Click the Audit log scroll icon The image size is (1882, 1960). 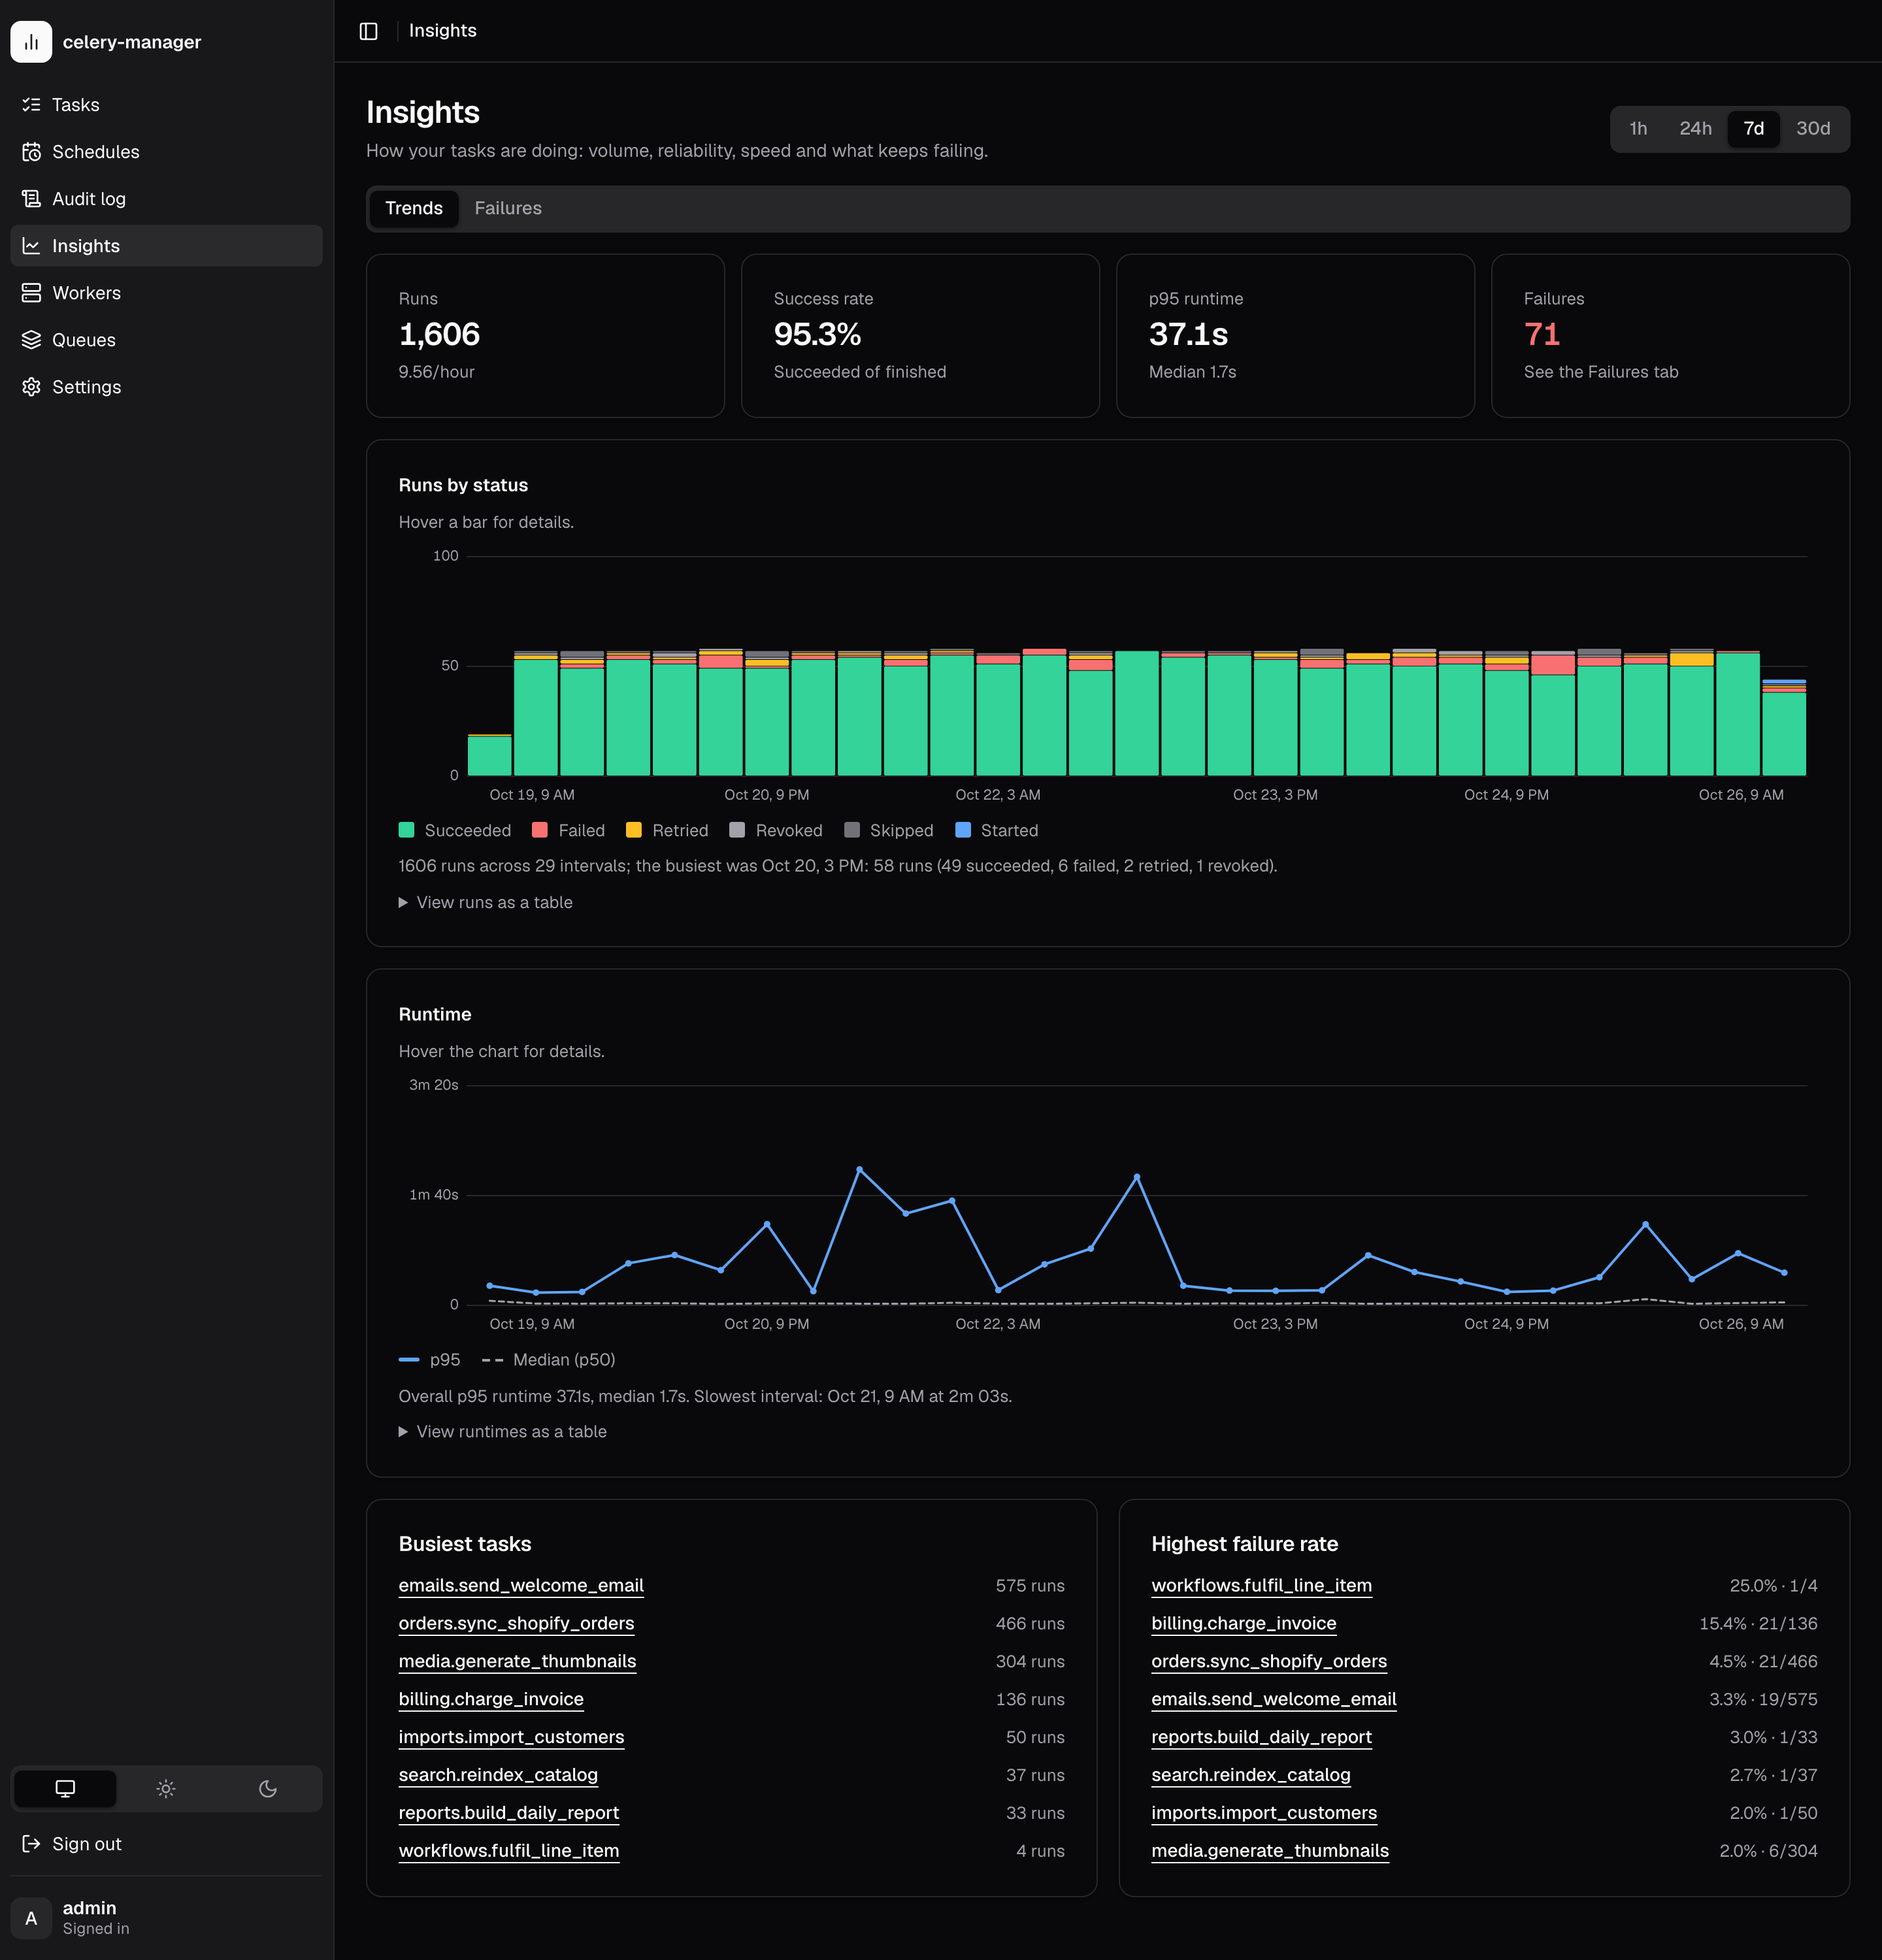tap(31, 199)
